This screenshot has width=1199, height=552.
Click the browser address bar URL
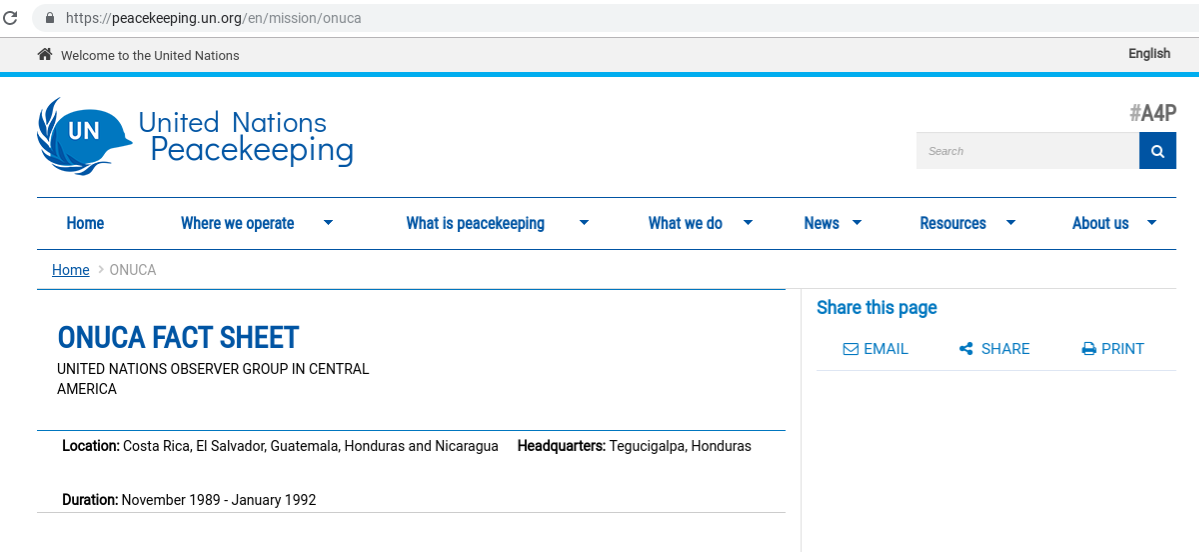click(213, 18)
